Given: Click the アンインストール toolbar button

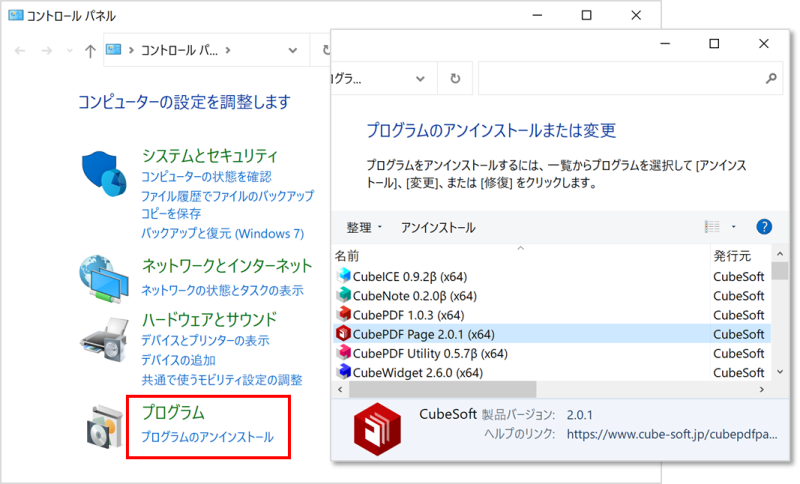Looking at the screenshot, I should (x=438, y=227).
